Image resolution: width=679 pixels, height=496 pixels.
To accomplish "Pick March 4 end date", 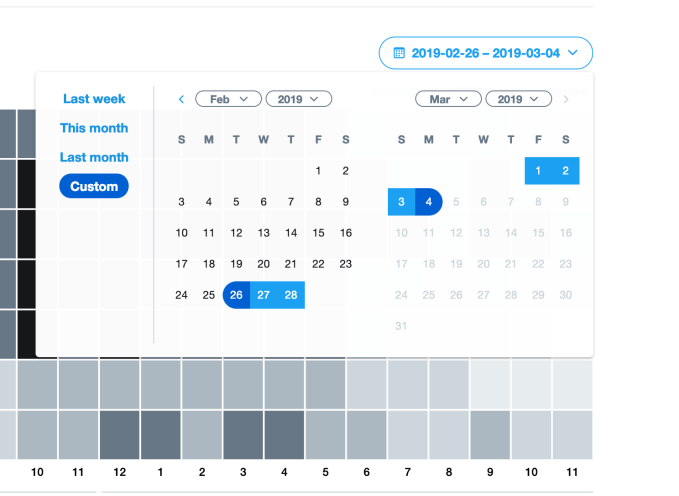I will point(428,202).
